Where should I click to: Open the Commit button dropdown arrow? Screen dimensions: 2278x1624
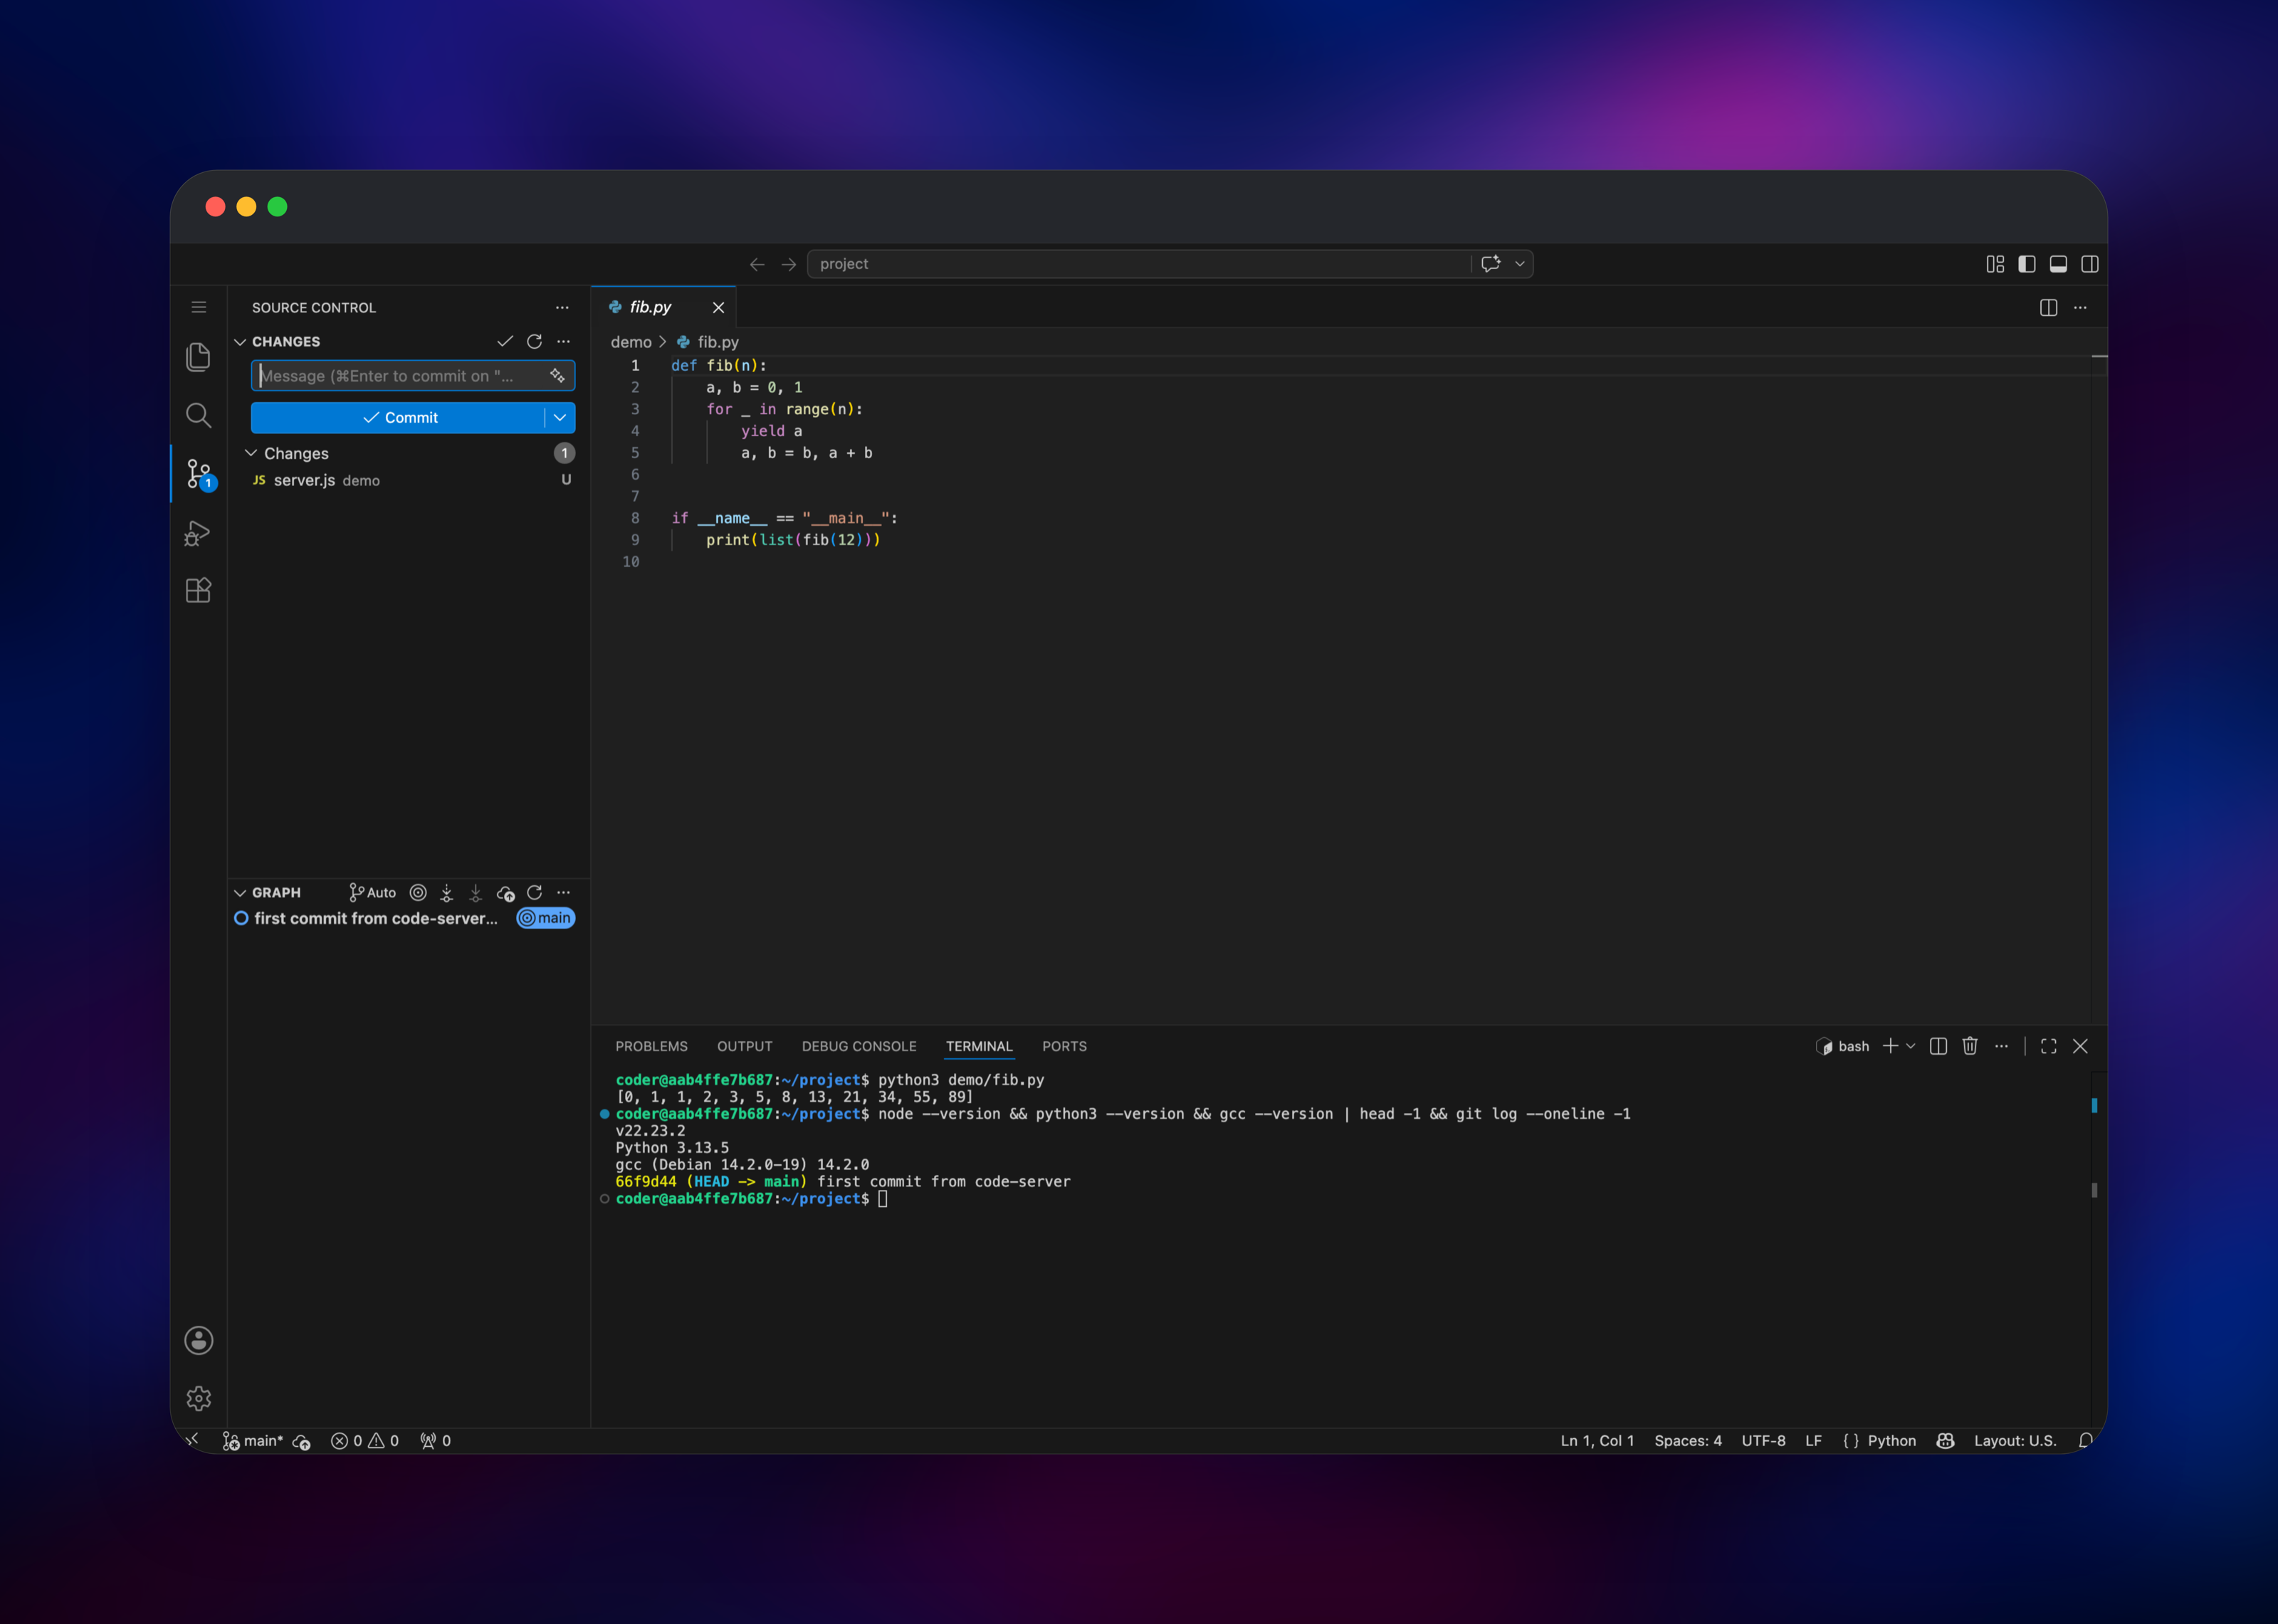click(560, 417)
